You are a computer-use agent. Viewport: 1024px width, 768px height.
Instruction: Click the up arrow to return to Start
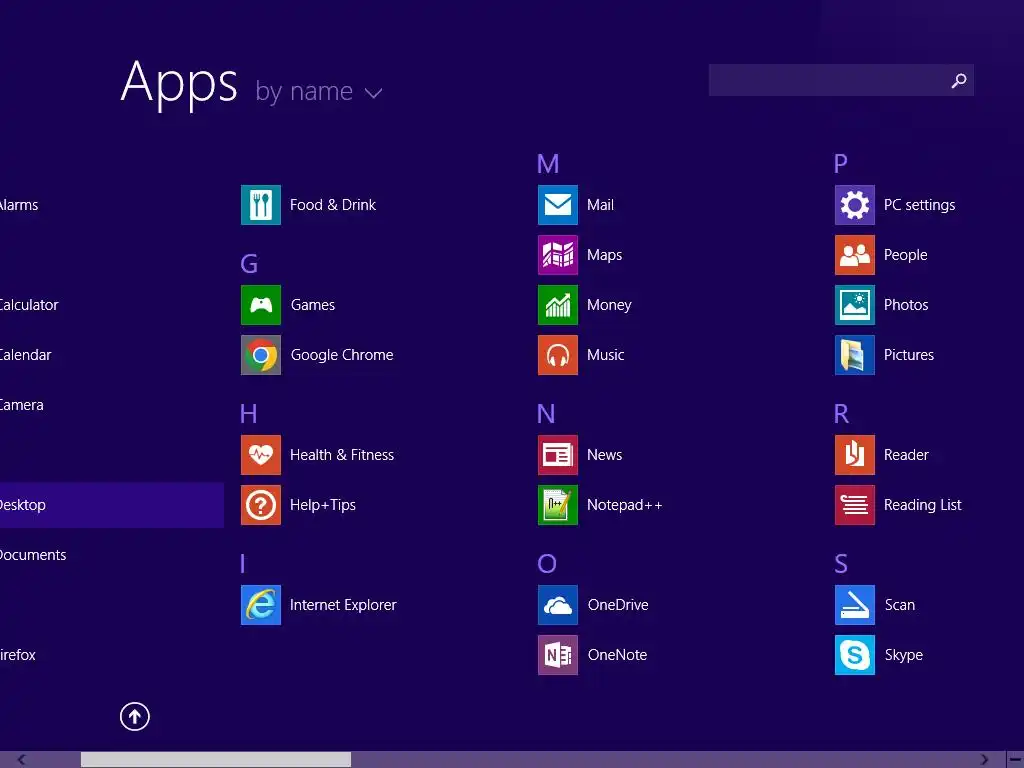coord(135,716)
